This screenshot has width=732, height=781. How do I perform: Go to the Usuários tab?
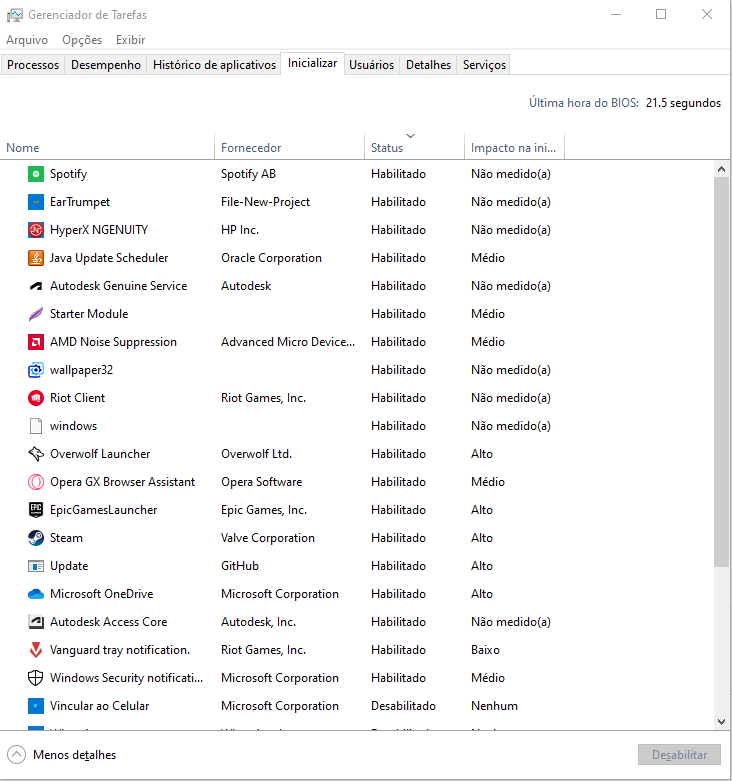tap(371, 65)
